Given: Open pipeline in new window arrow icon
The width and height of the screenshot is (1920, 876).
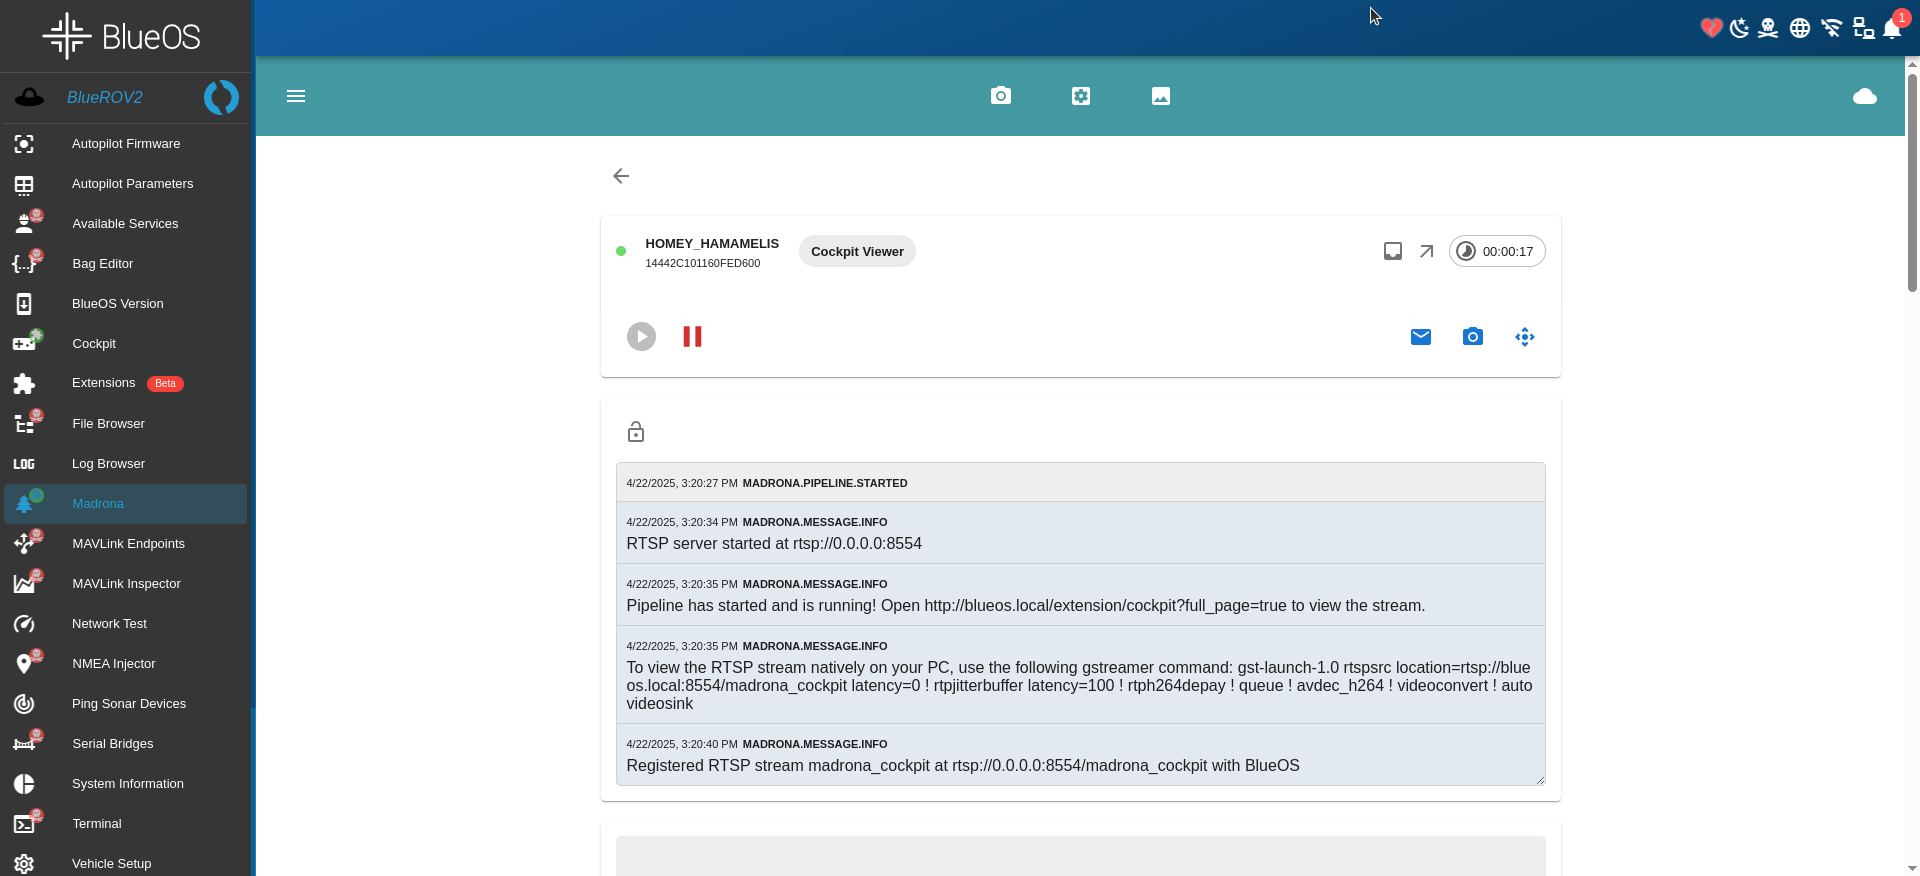Looking at the screenshot, I should [1427, 251].
